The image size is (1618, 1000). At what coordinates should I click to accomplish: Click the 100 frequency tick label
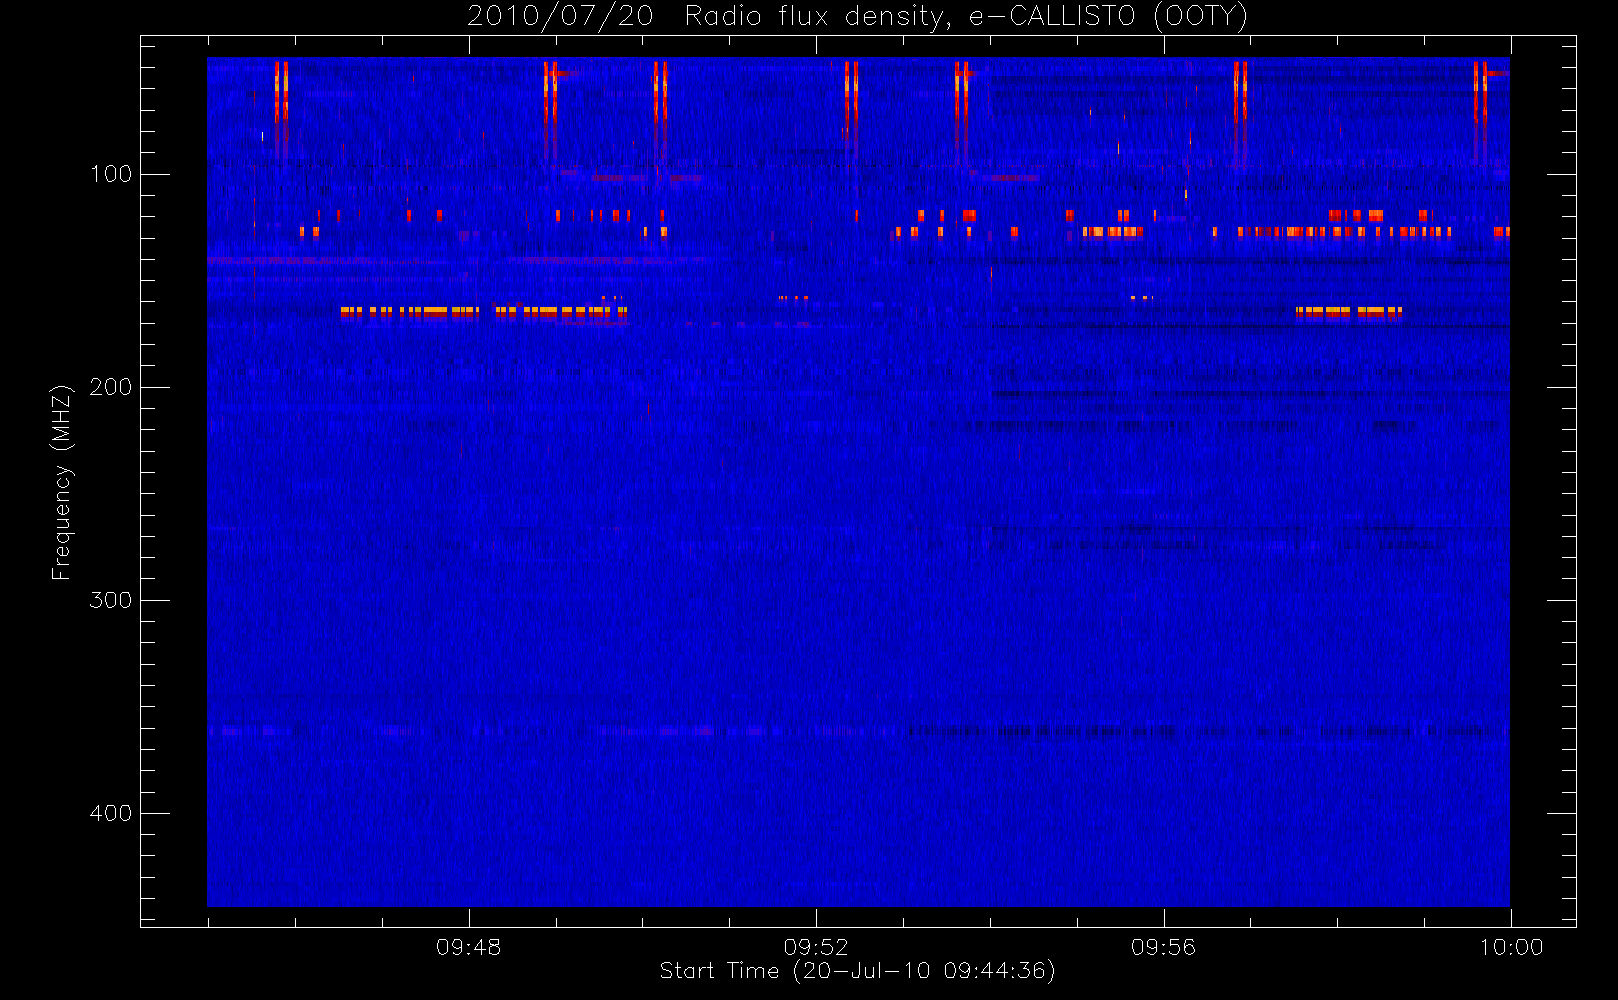tap(111, 174)
